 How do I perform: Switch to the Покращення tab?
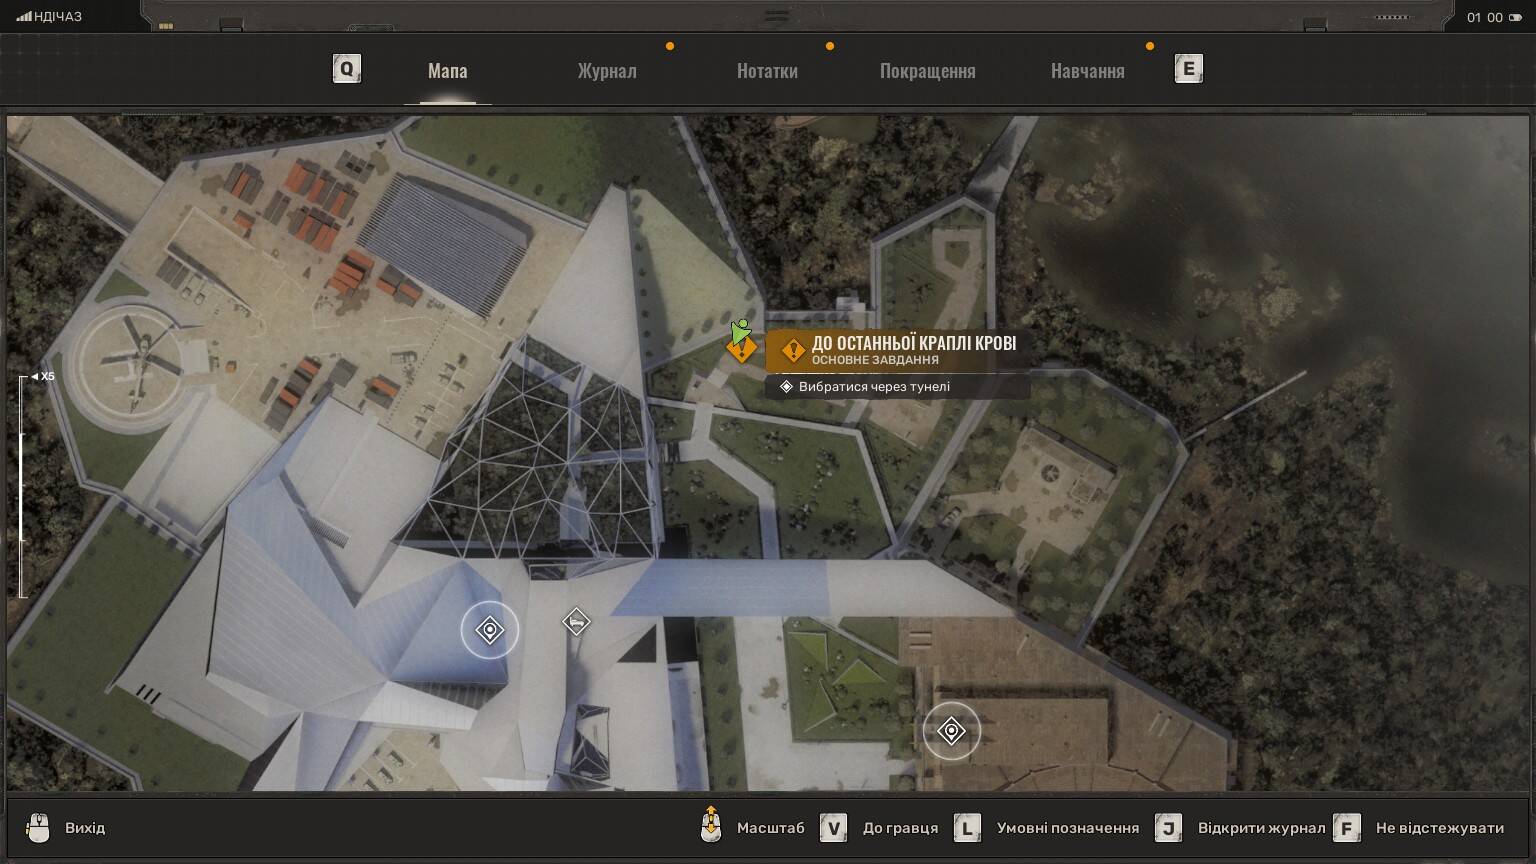click(927, 71)
